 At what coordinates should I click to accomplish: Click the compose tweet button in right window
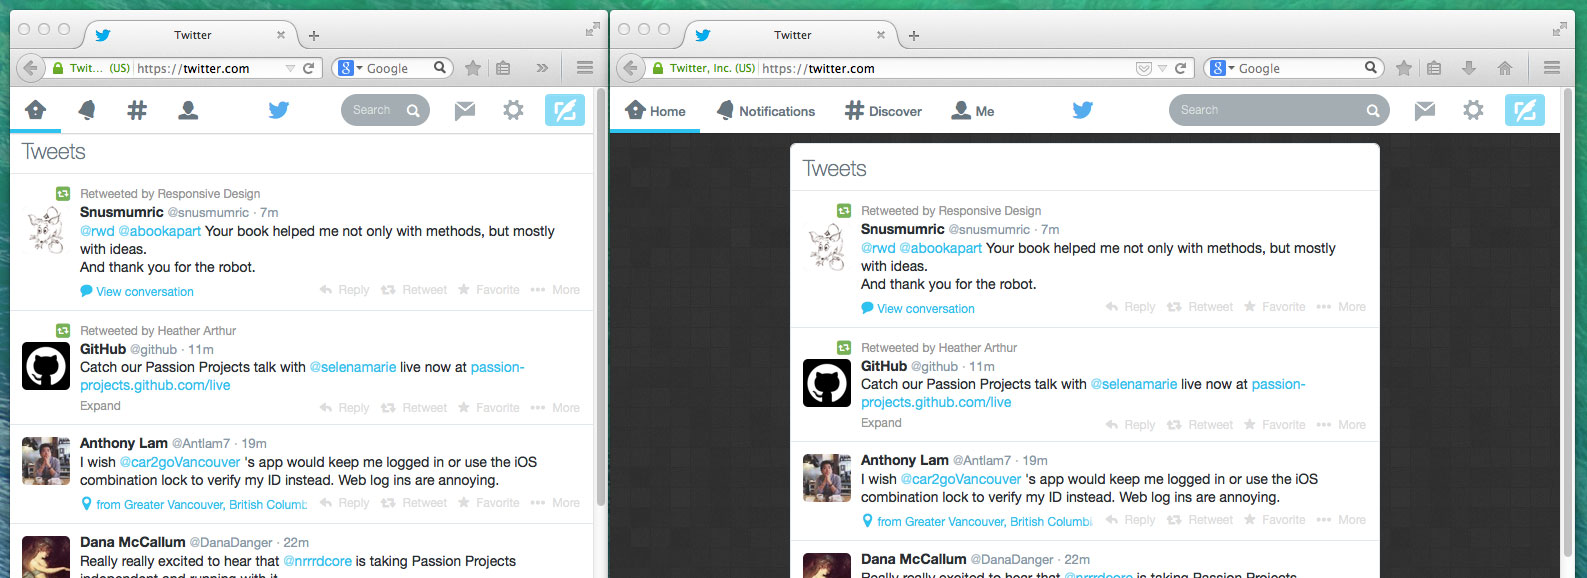point(1525,110)
